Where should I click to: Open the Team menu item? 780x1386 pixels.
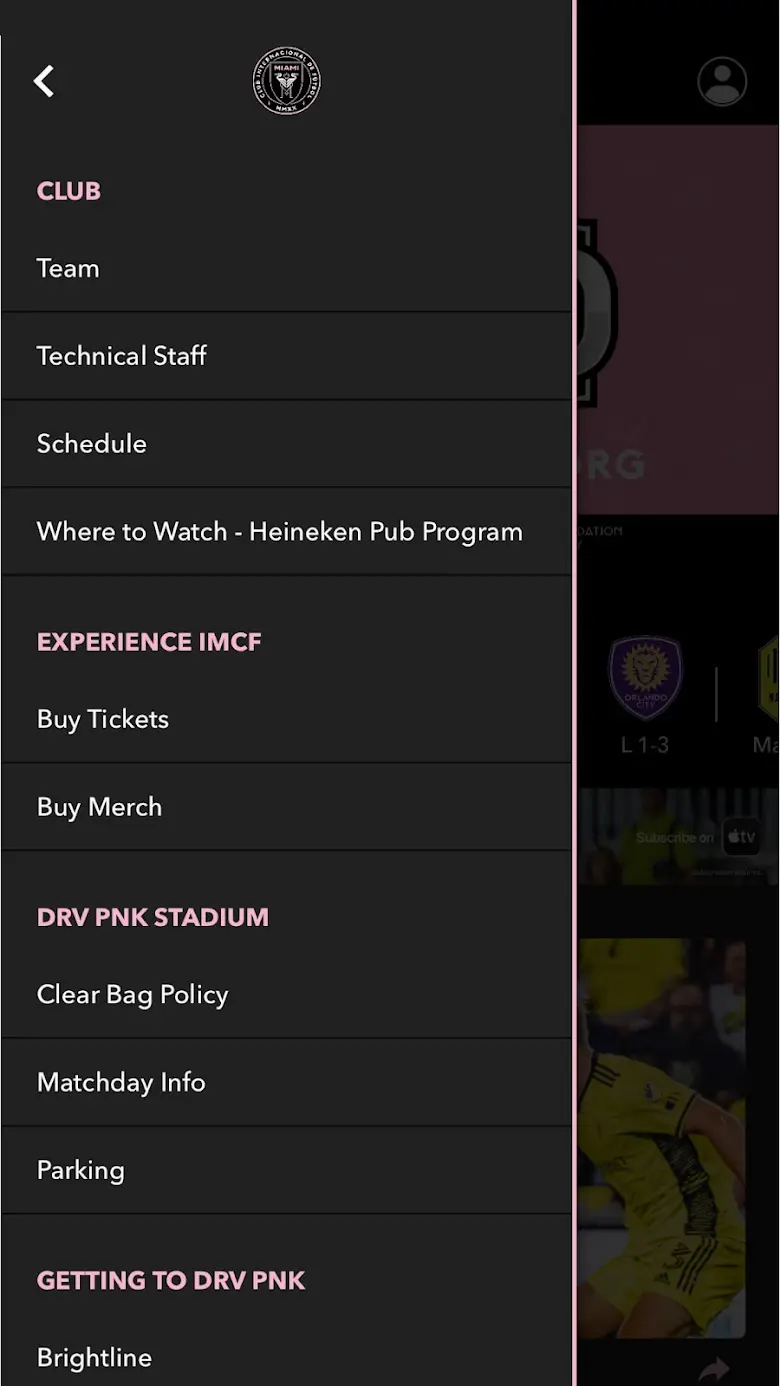pos(286,269)
